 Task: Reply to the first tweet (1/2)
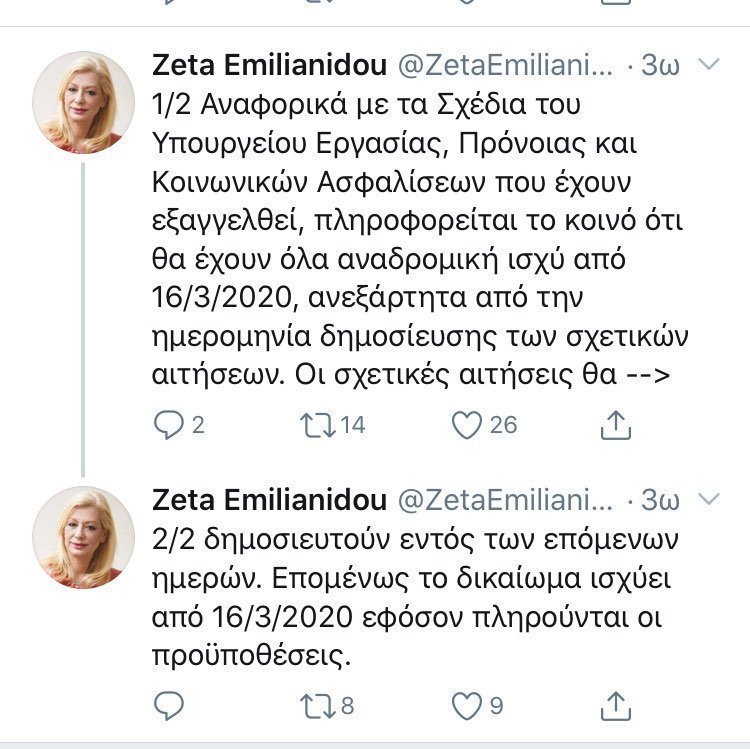(x=168, y=425)
